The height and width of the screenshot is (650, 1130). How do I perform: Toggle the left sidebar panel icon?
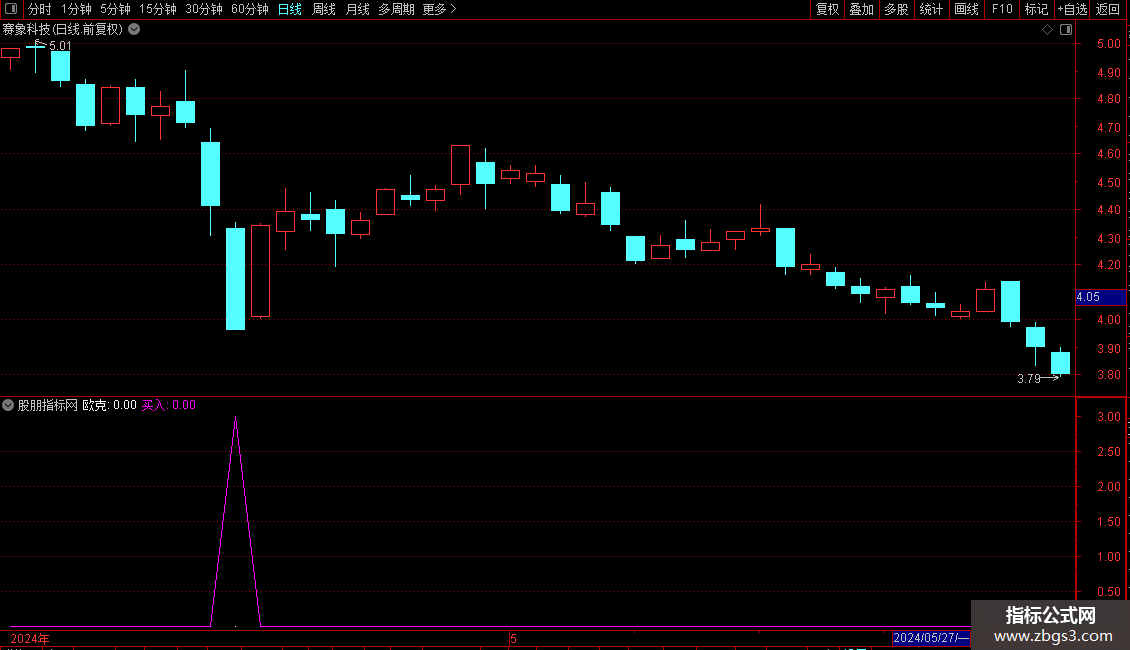pos(11,9)
